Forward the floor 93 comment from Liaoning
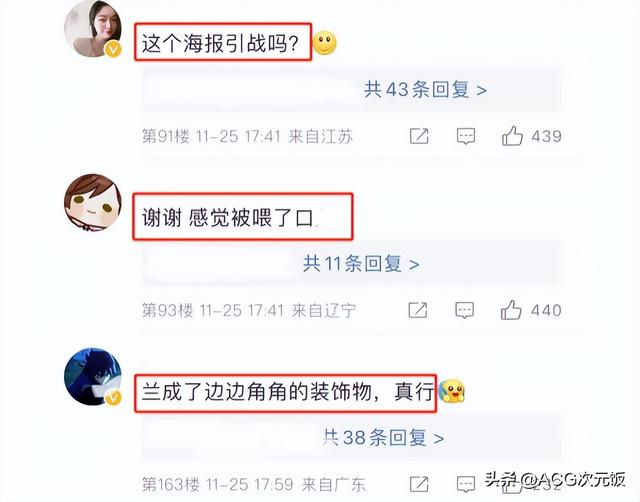Viewport: 640px width, 502px height. [418, 310]
